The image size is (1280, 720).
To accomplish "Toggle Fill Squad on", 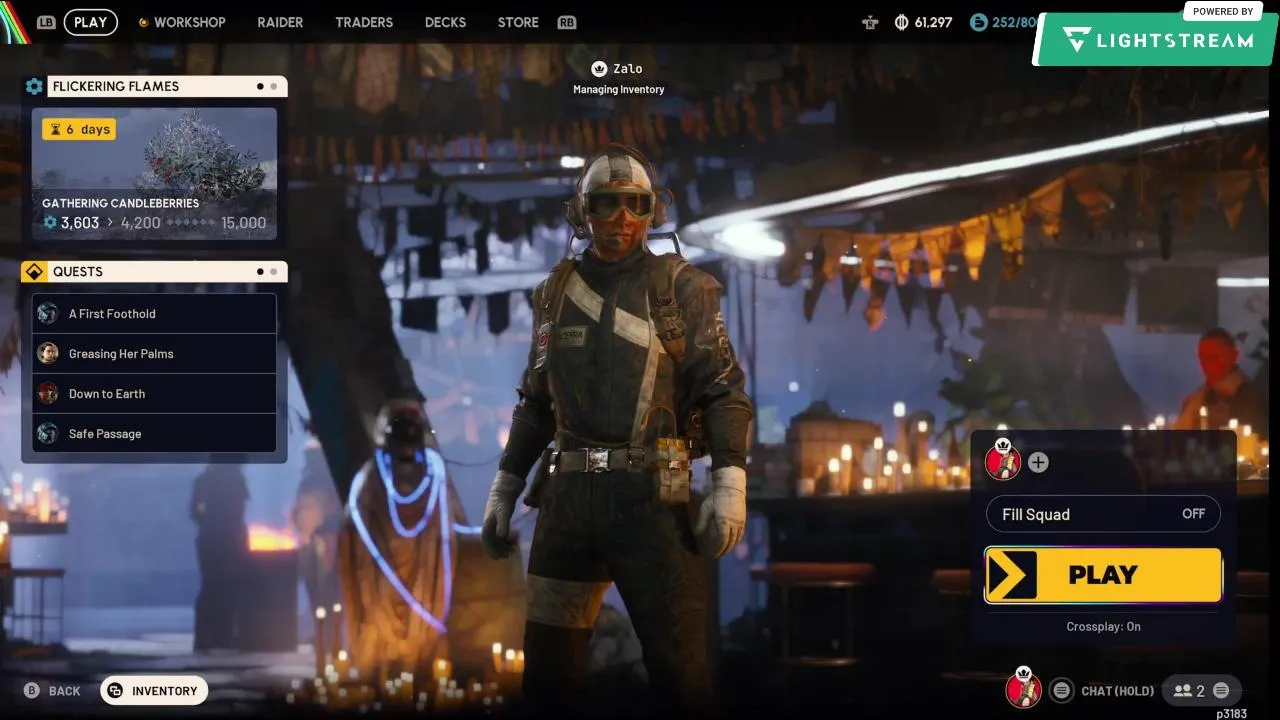I will (x=1103, y=514).
